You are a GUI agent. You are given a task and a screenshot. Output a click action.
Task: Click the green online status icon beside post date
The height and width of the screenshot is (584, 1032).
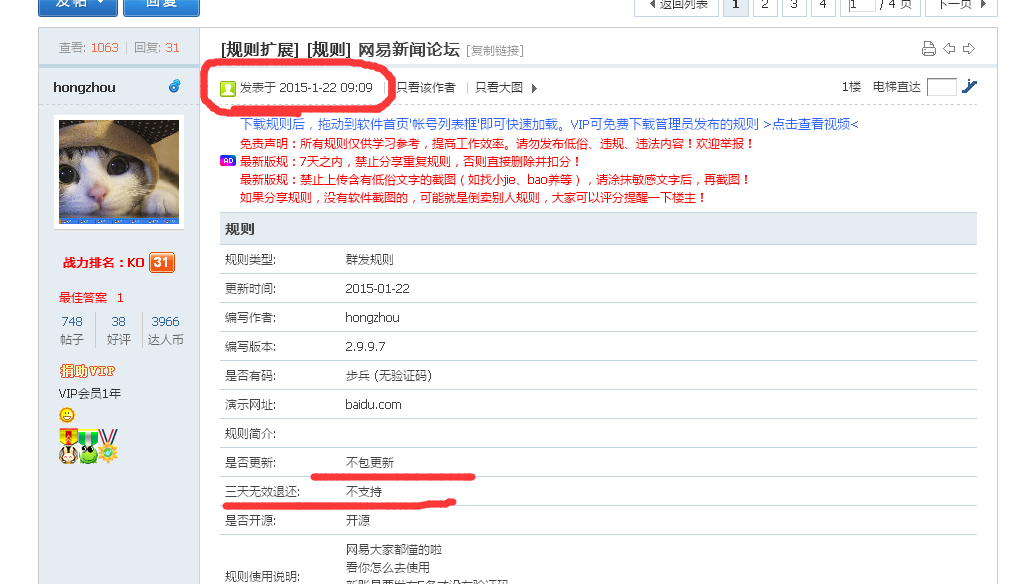(x=229, y=87)
